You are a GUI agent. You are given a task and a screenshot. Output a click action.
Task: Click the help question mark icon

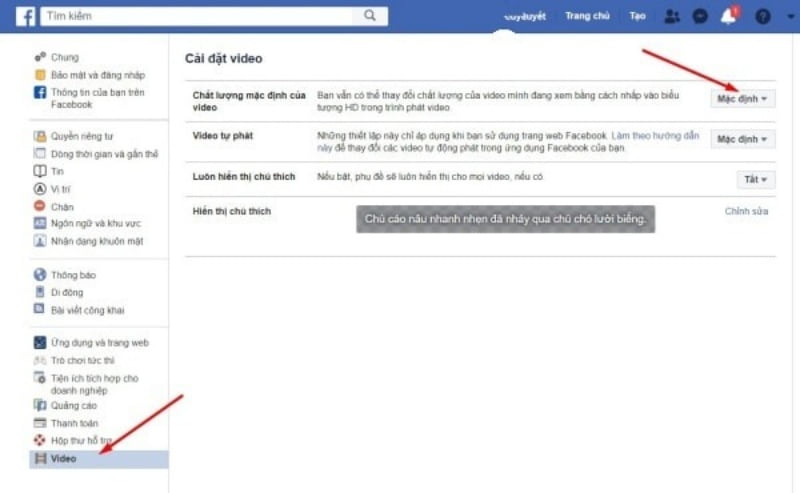click(763, 17)
